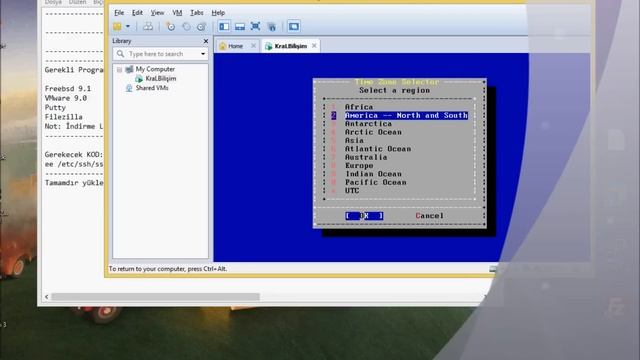The image size is (640, 360).
Task: Click the Notepad scroll left arrow
Action: [47, 297]
